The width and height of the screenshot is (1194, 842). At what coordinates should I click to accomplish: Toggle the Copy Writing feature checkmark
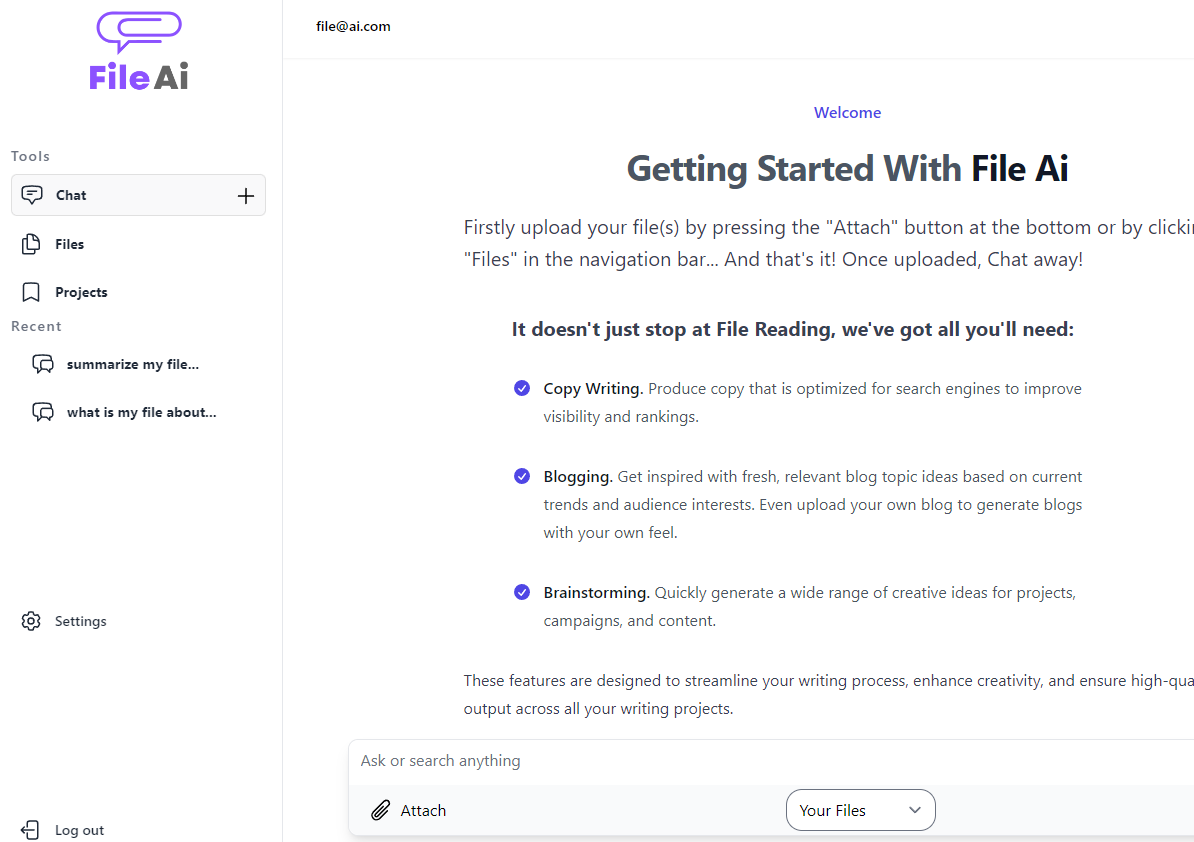pyautogui.click(x=522, y=388)
